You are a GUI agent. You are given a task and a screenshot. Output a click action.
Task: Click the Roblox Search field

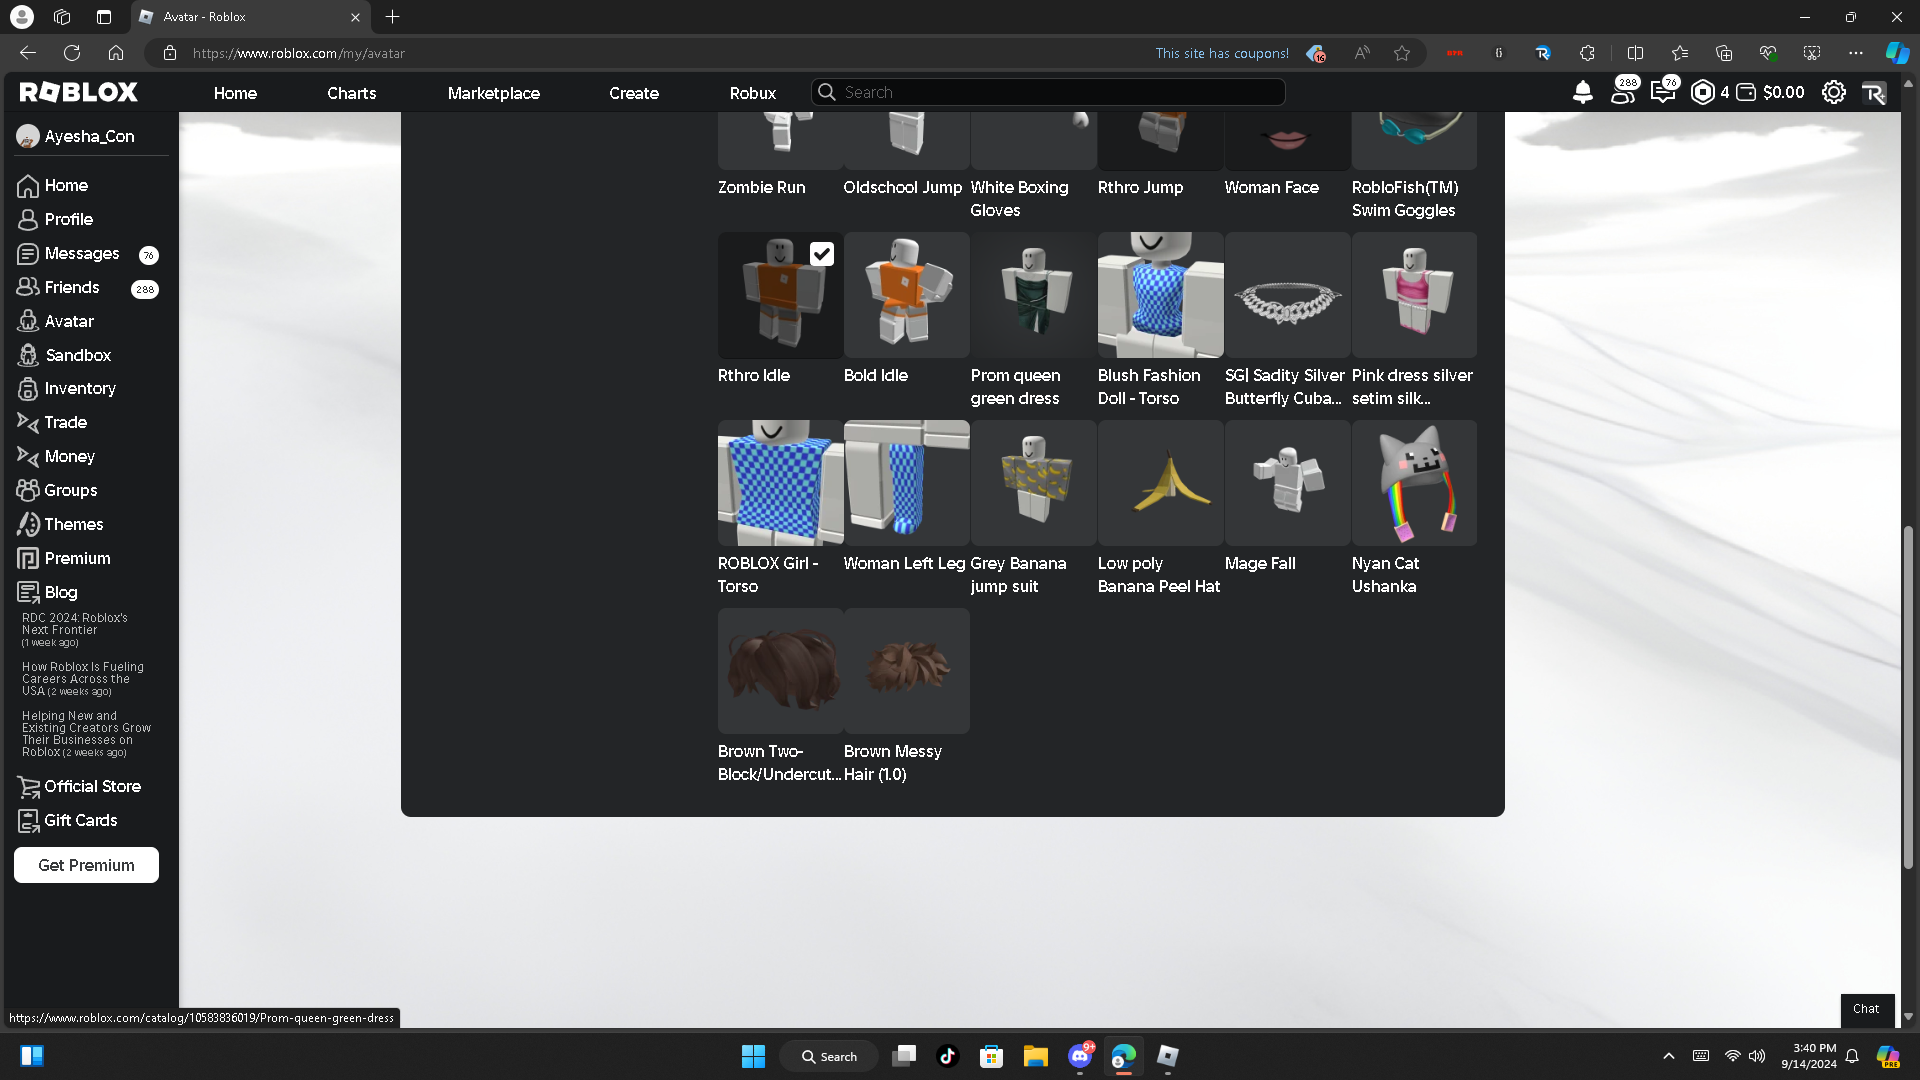(x=1060, y=92)
